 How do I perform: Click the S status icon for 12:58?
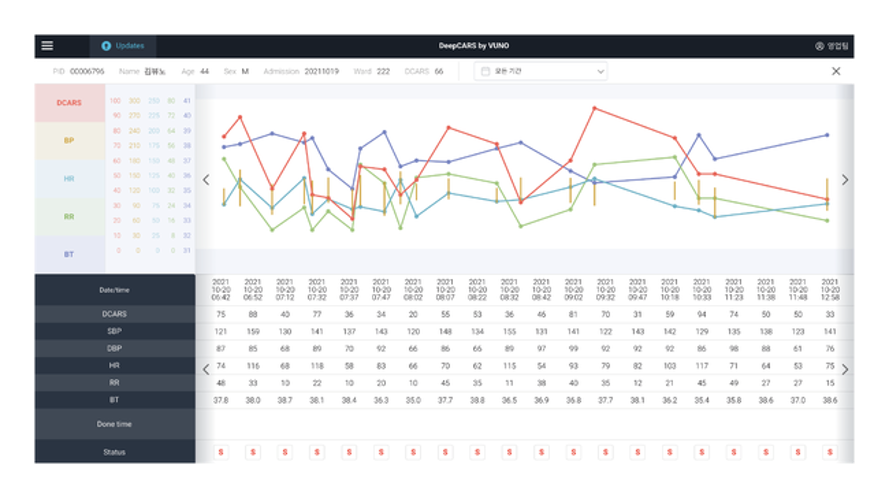tap(829, 452)
